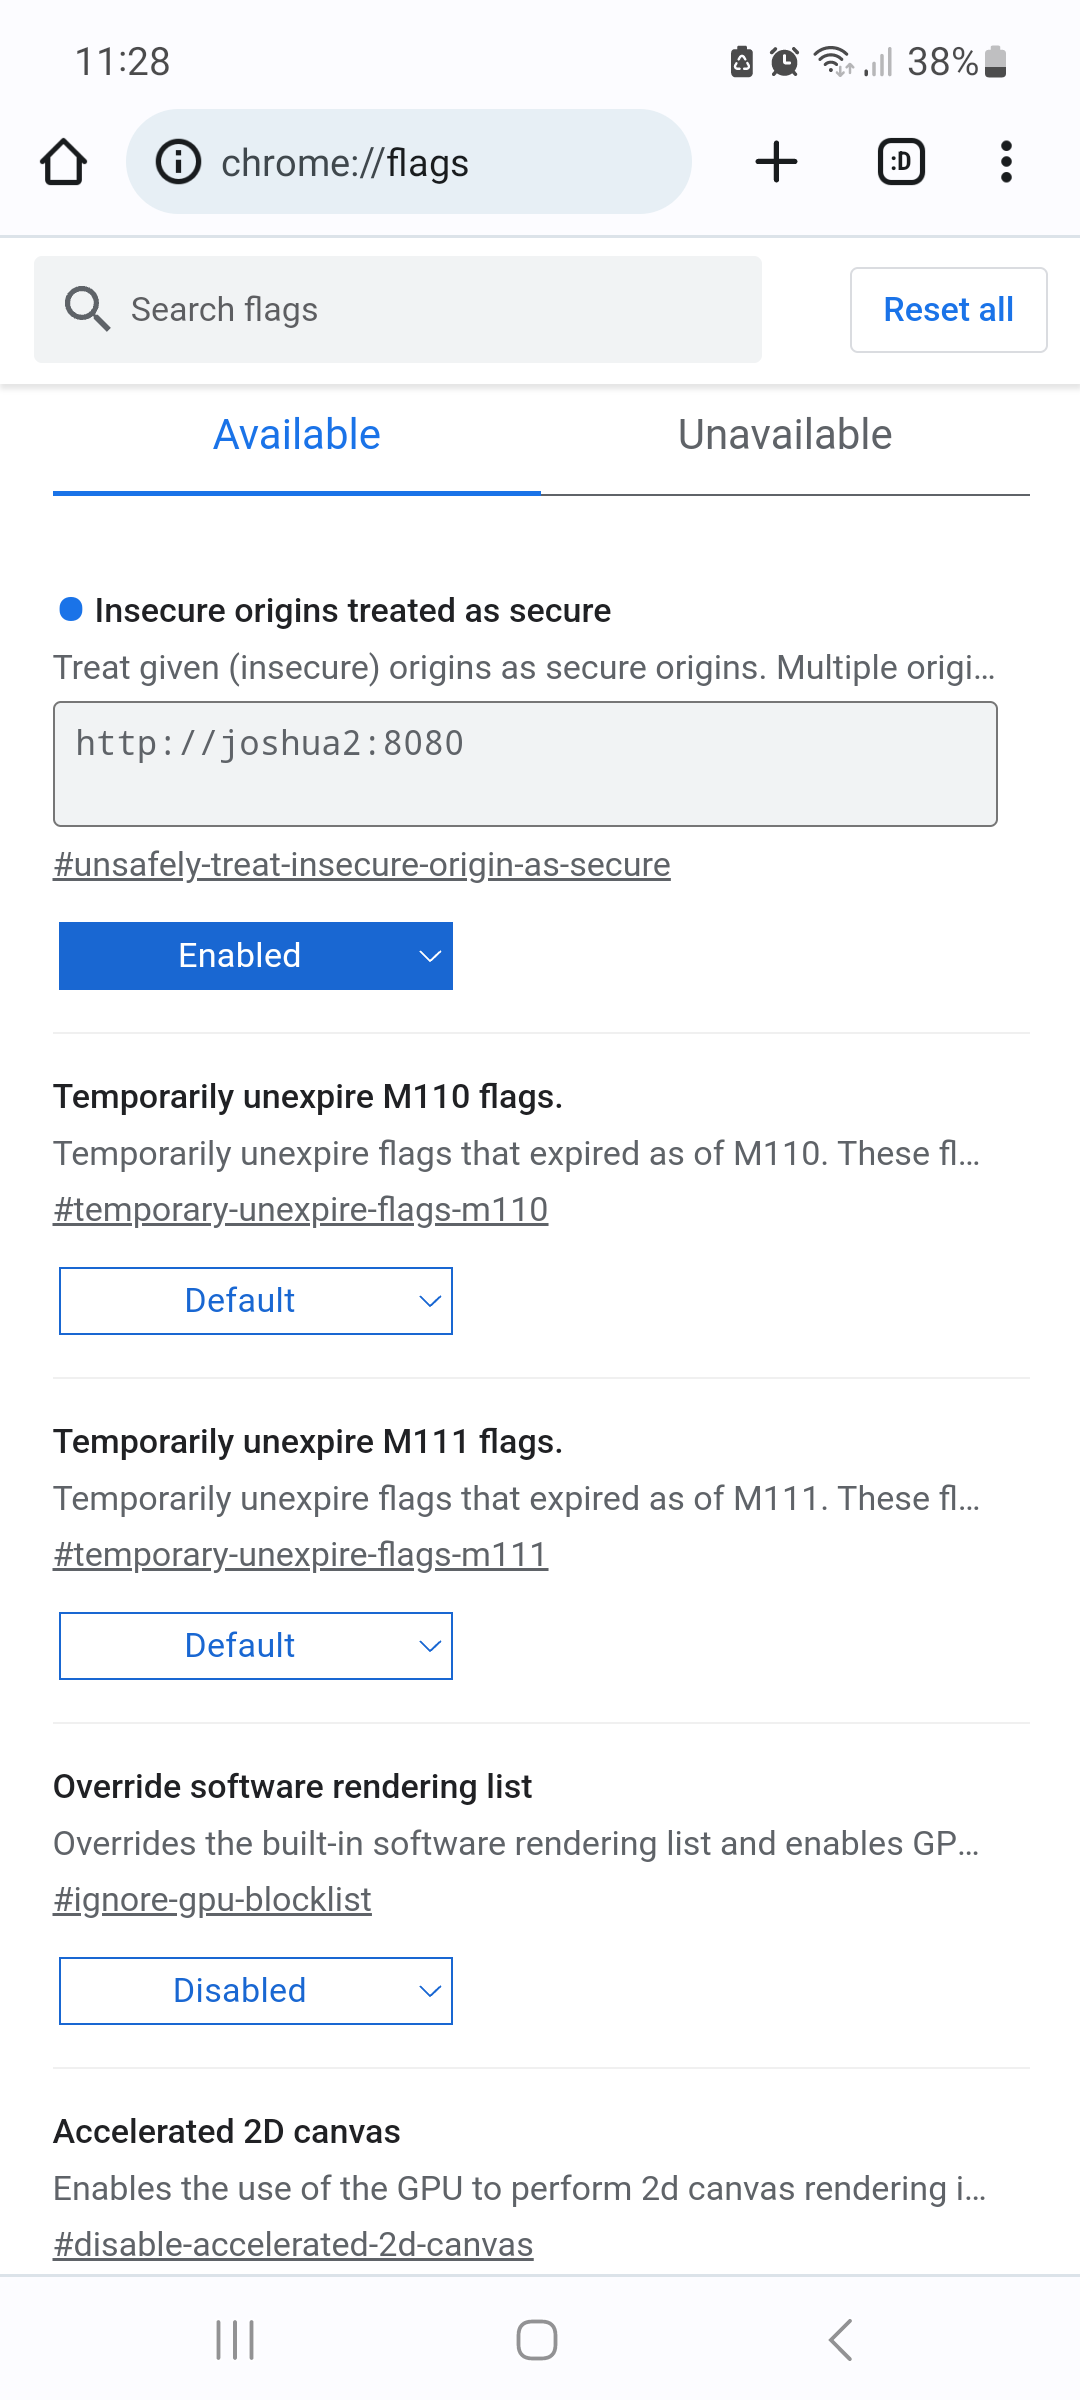Tap the Chrome home icon
Screen dimensions: 1080x2400
click(63, 162)
